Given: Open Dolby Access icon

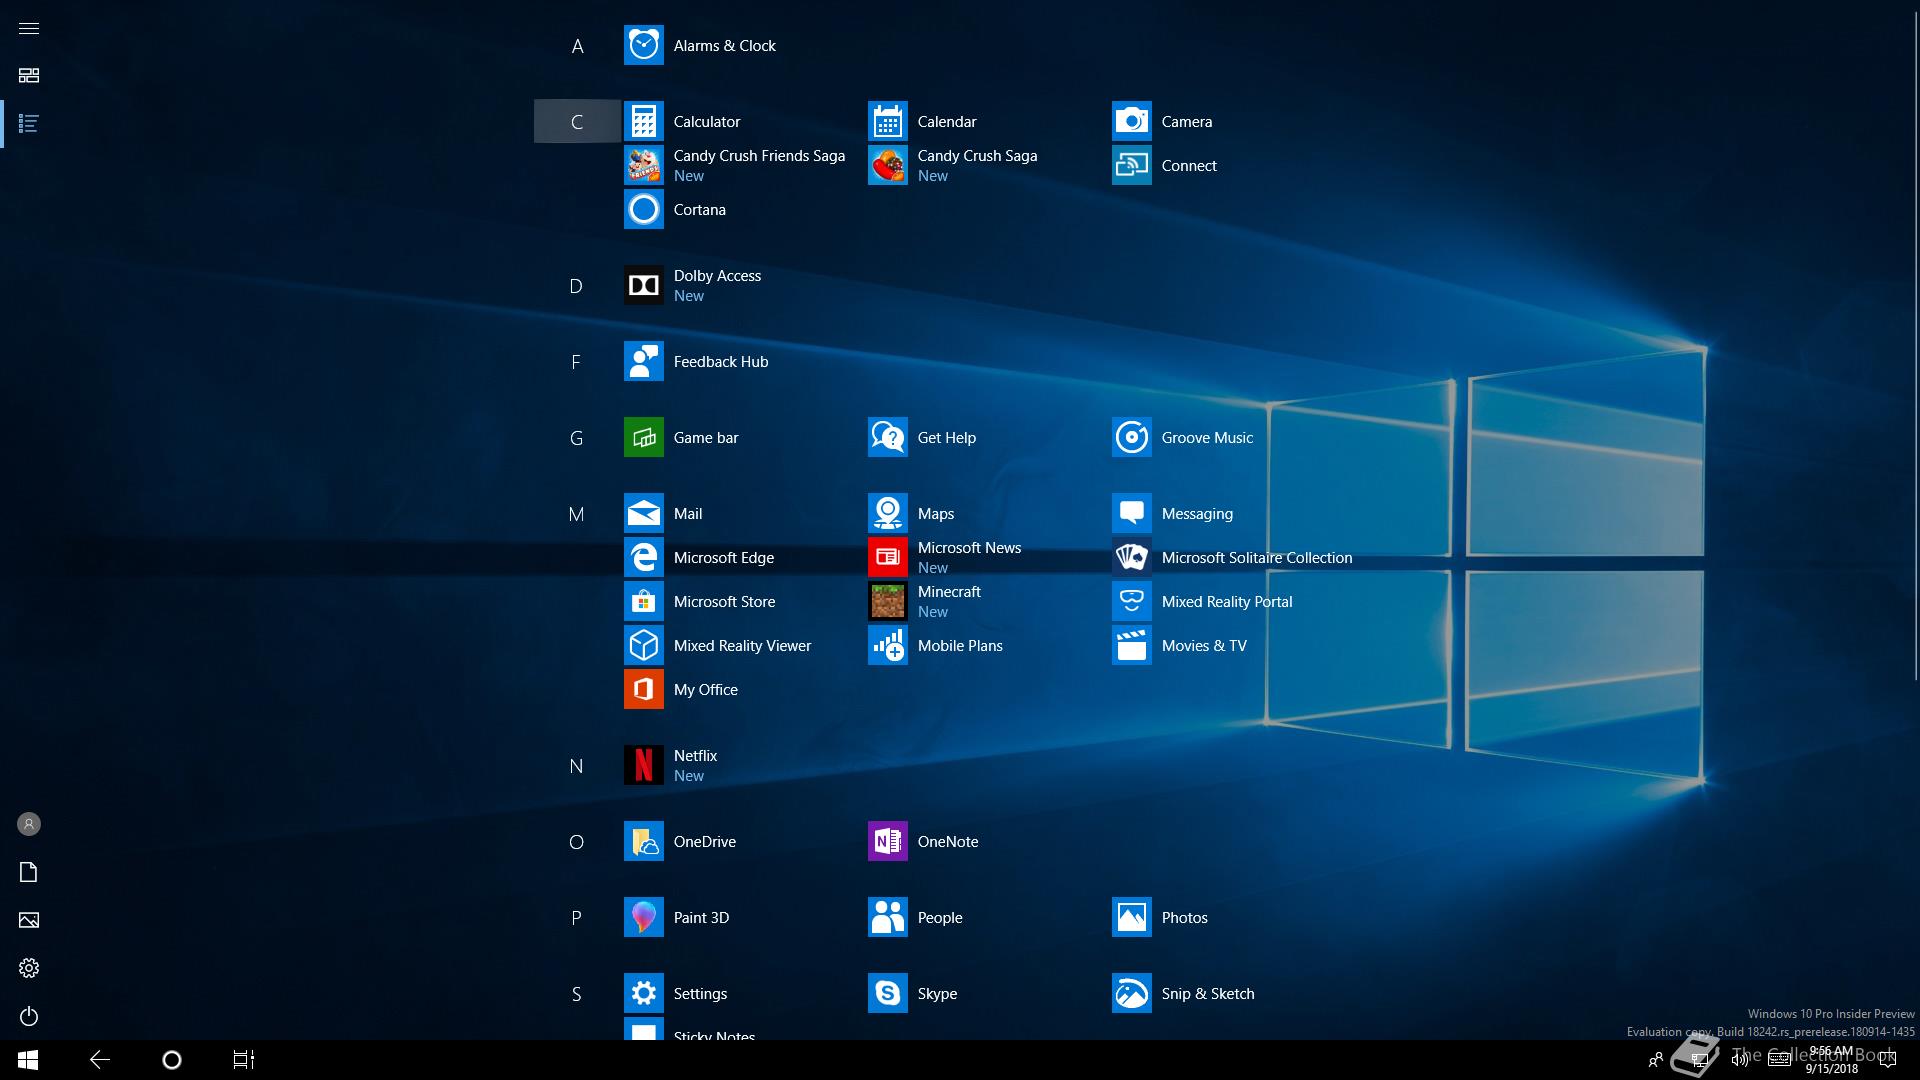Looking at the screenshot, I should 643,285.
